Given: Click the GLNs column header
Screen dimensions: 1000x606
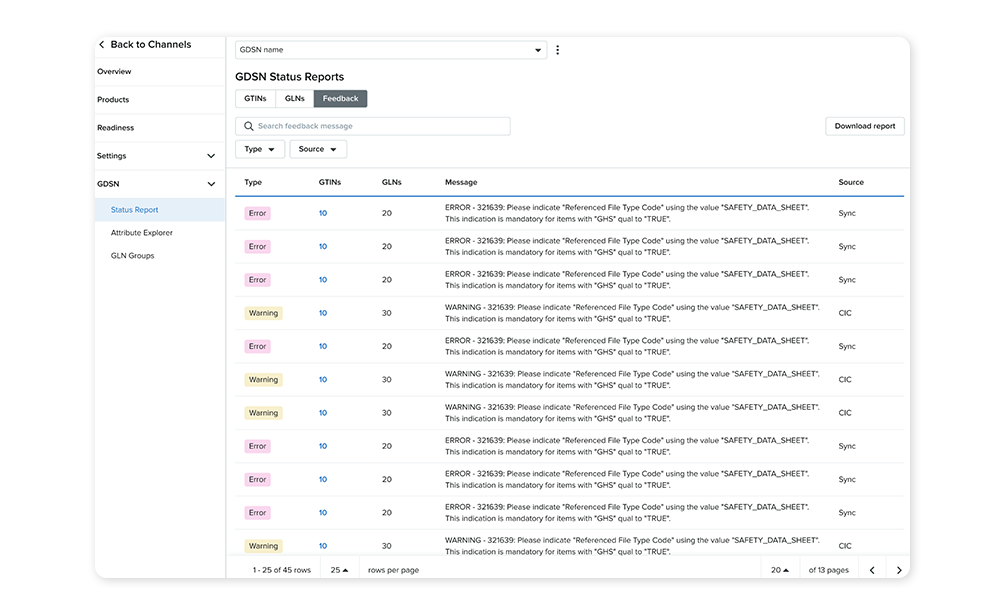Looking at the screenshot, I should [392, 182].
